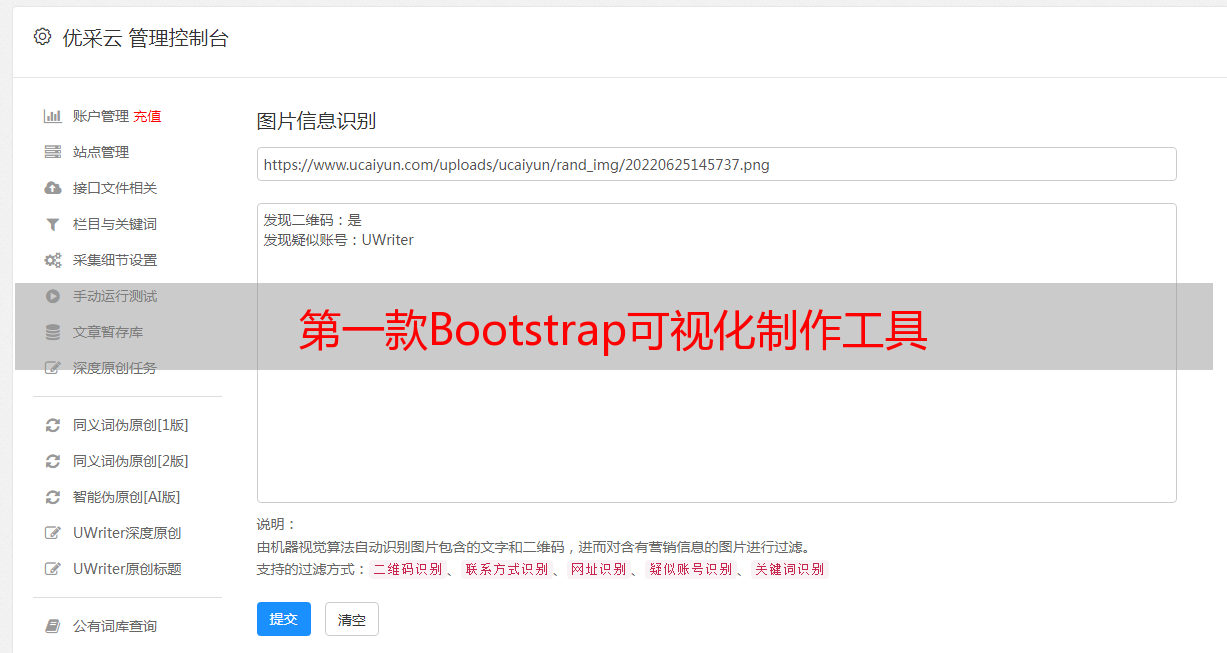This screenshot has width=1227, height=653.
Task: Click inside the recognition result text area
Action: click(716, 353)
